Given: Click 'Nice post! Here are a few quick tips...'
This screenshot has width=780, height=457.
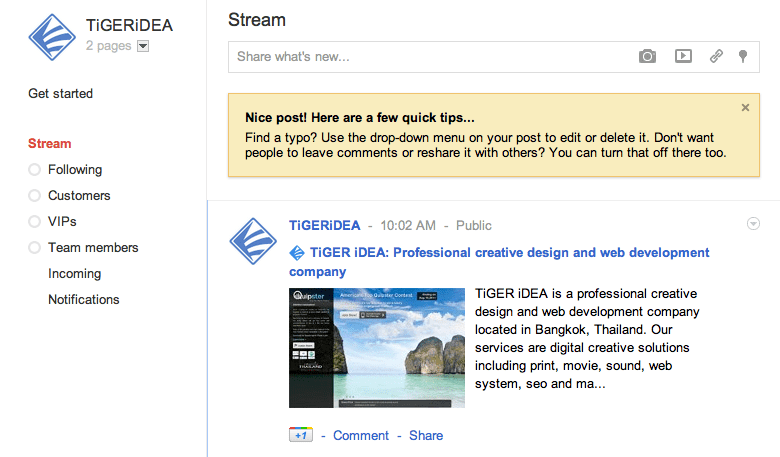Looking at the screenshot, I should coord(360,117).
